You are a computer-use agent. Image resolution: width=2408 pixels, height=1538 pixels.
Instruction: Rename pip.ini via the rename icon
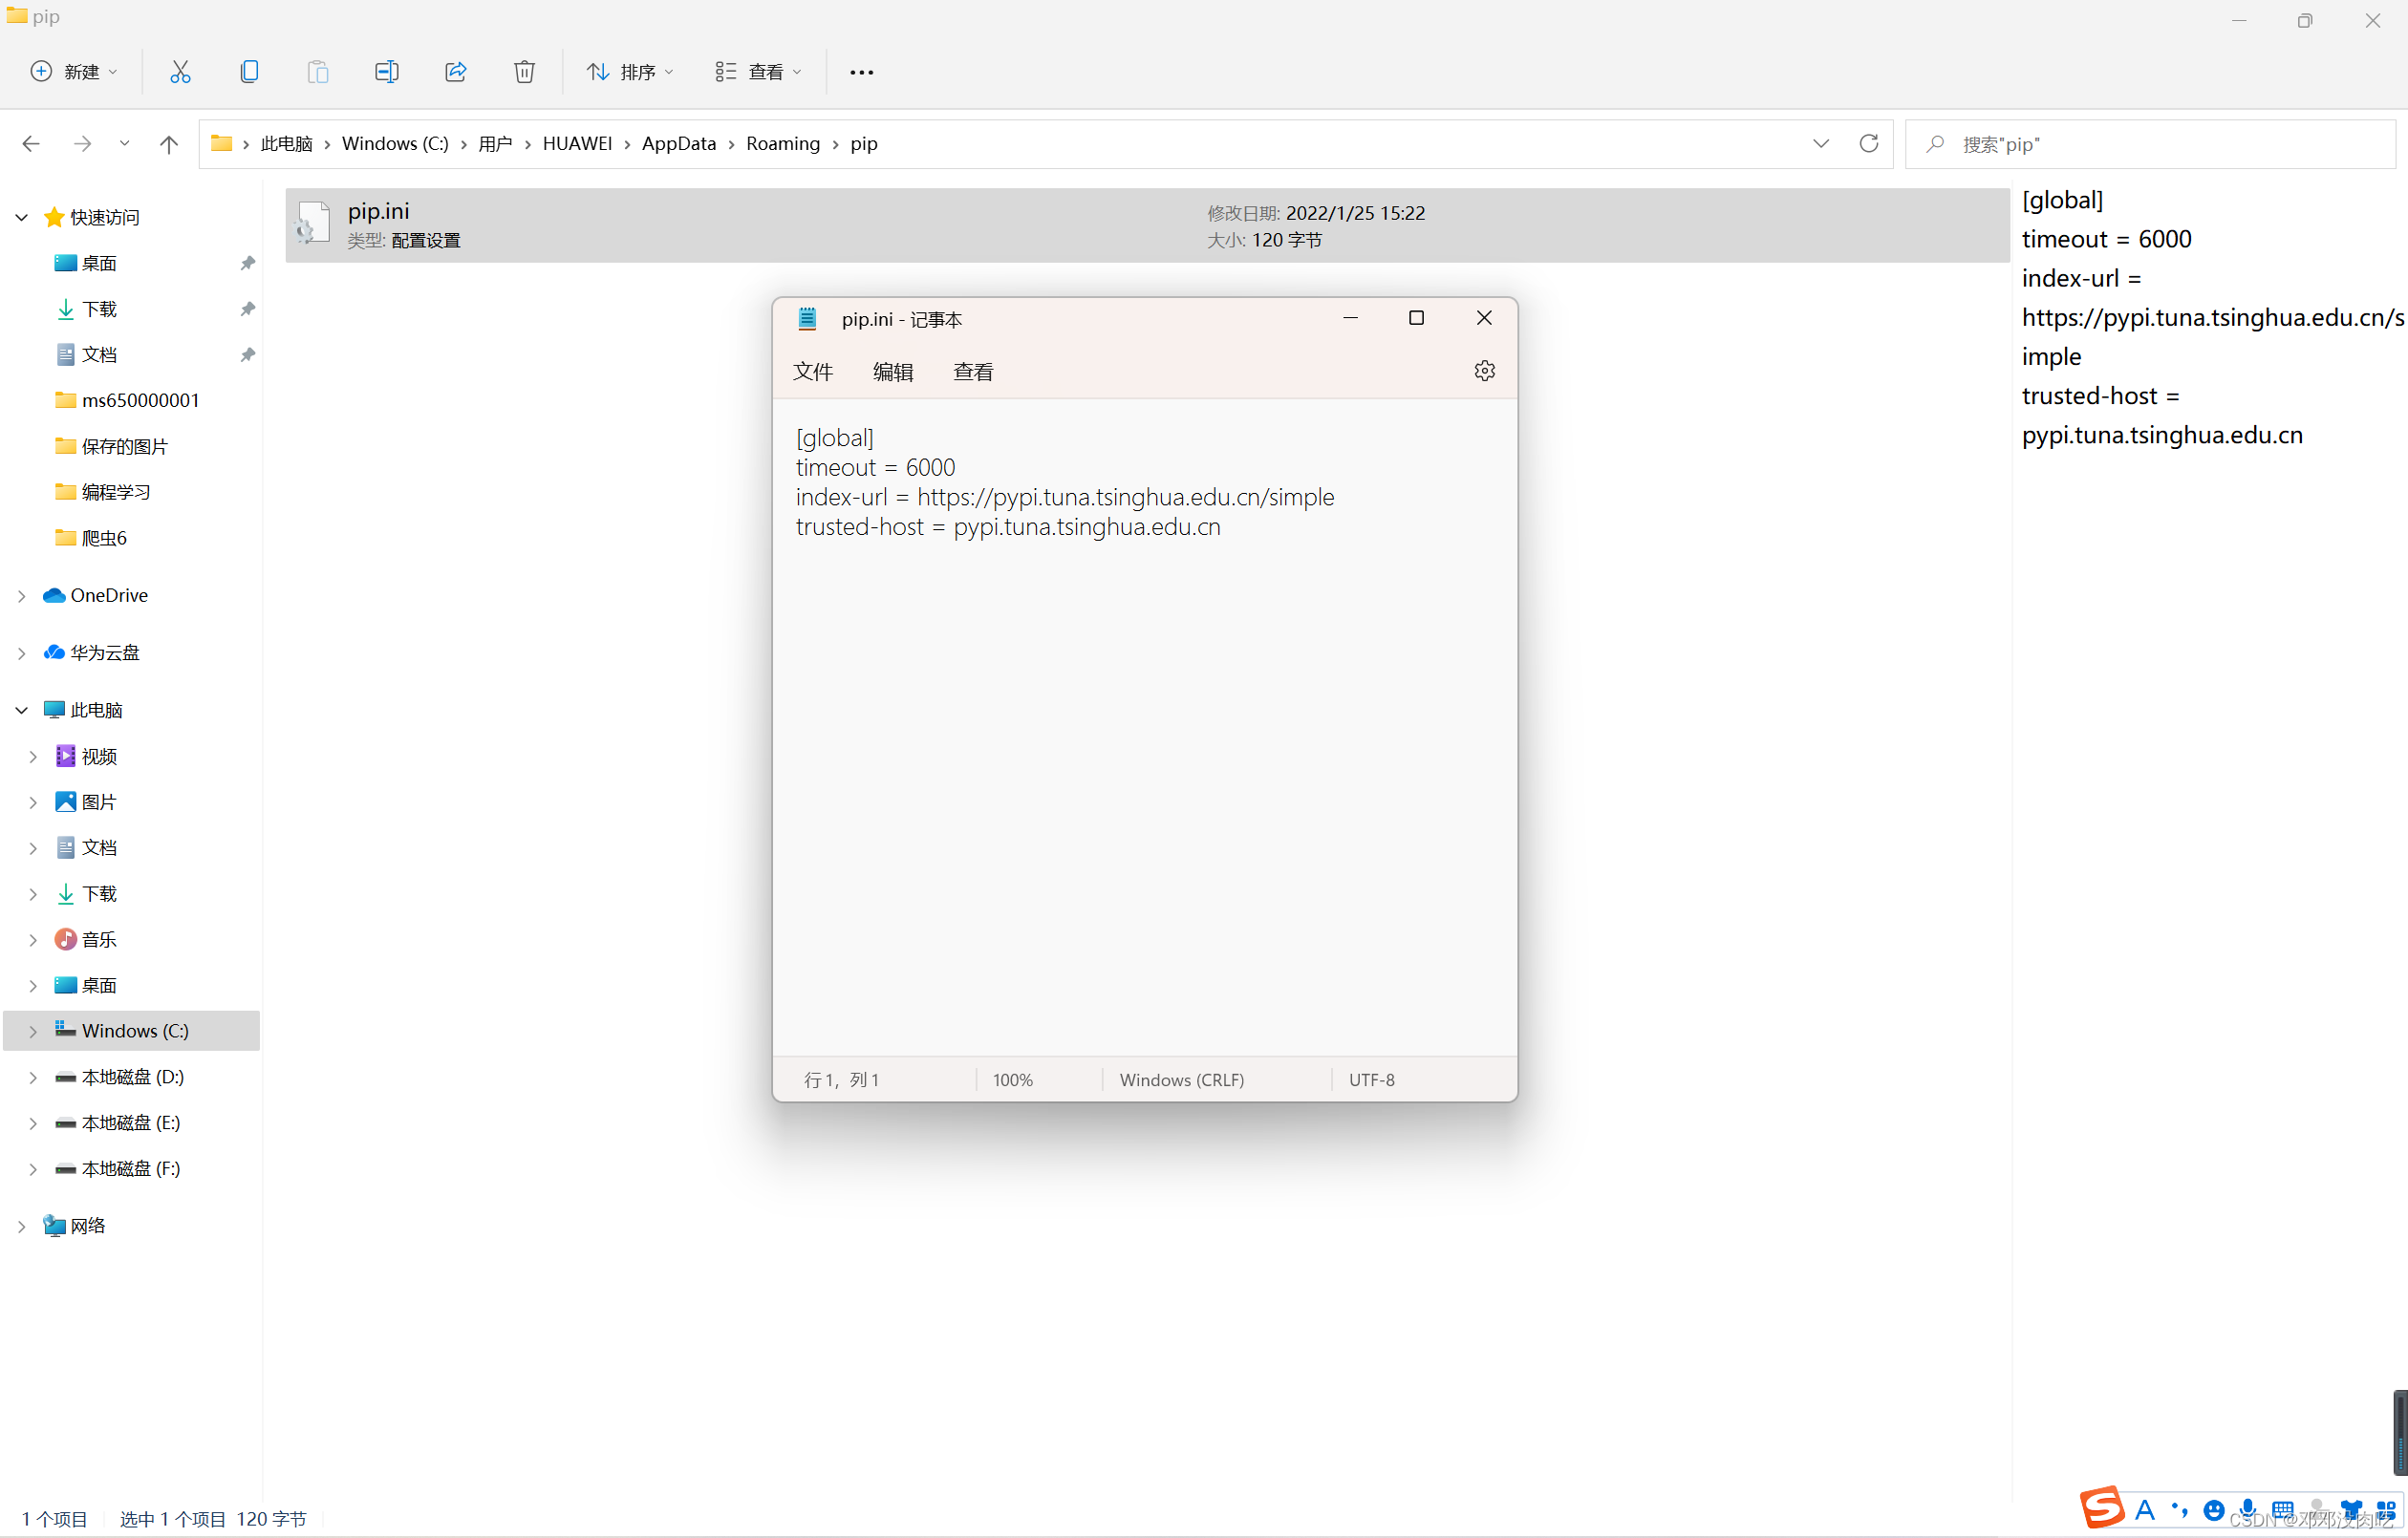(x=387, y=71)
